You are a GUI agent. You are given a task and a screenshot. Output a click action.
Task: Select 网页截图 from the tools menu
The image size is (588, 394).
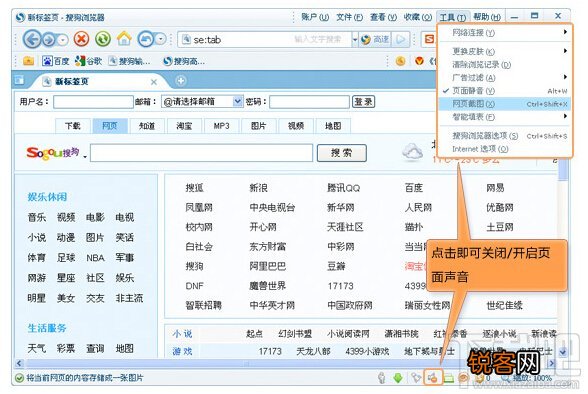[505, 104]
